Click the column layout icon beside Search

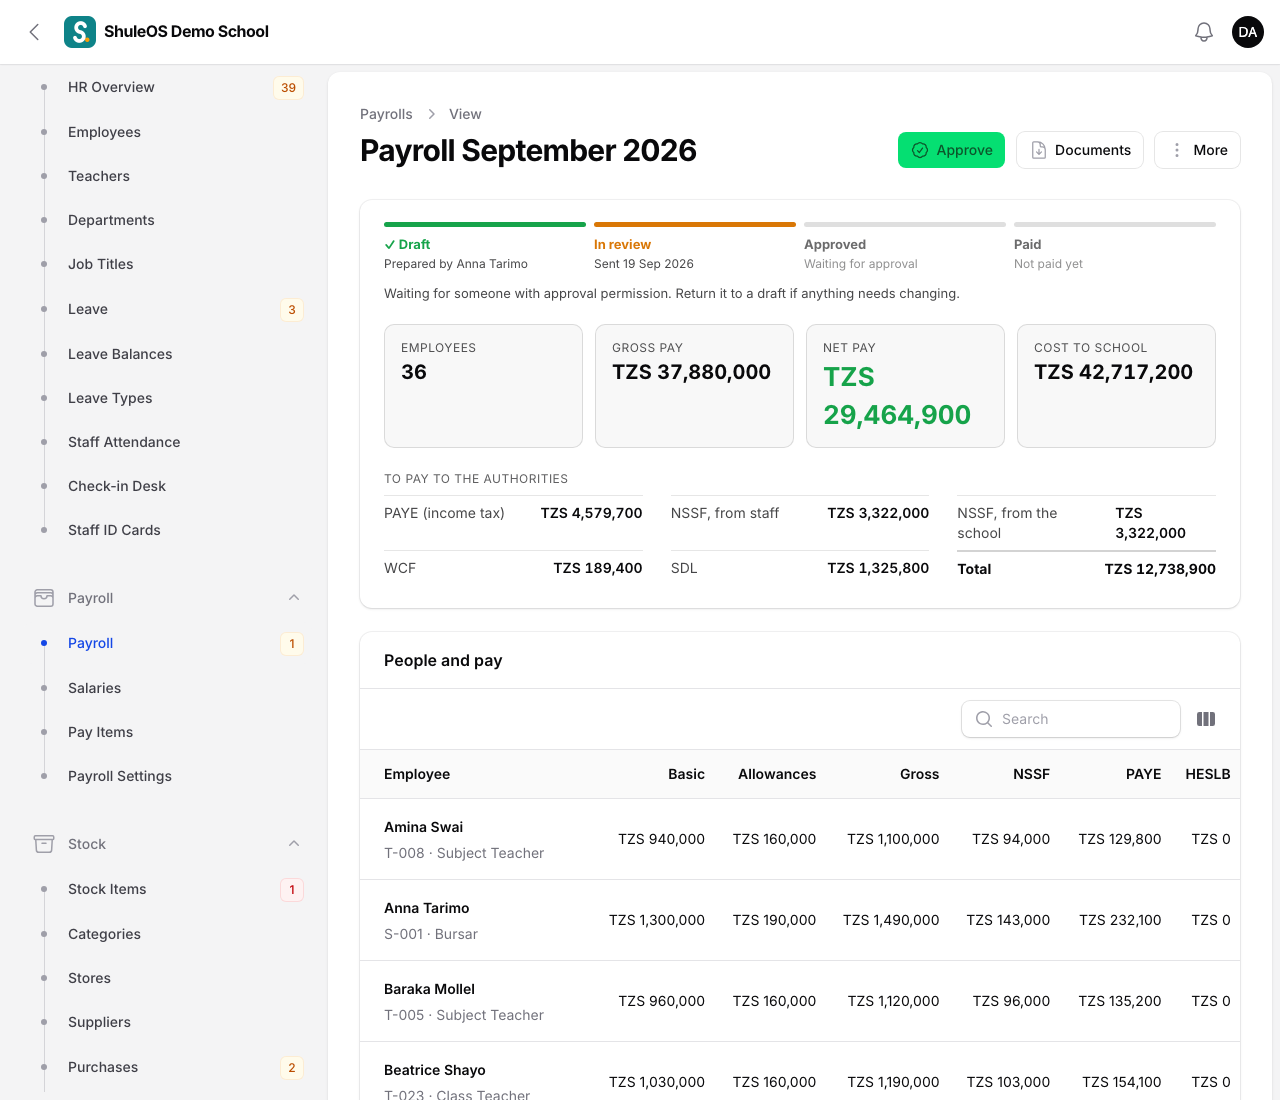(x=1206, y=719)
